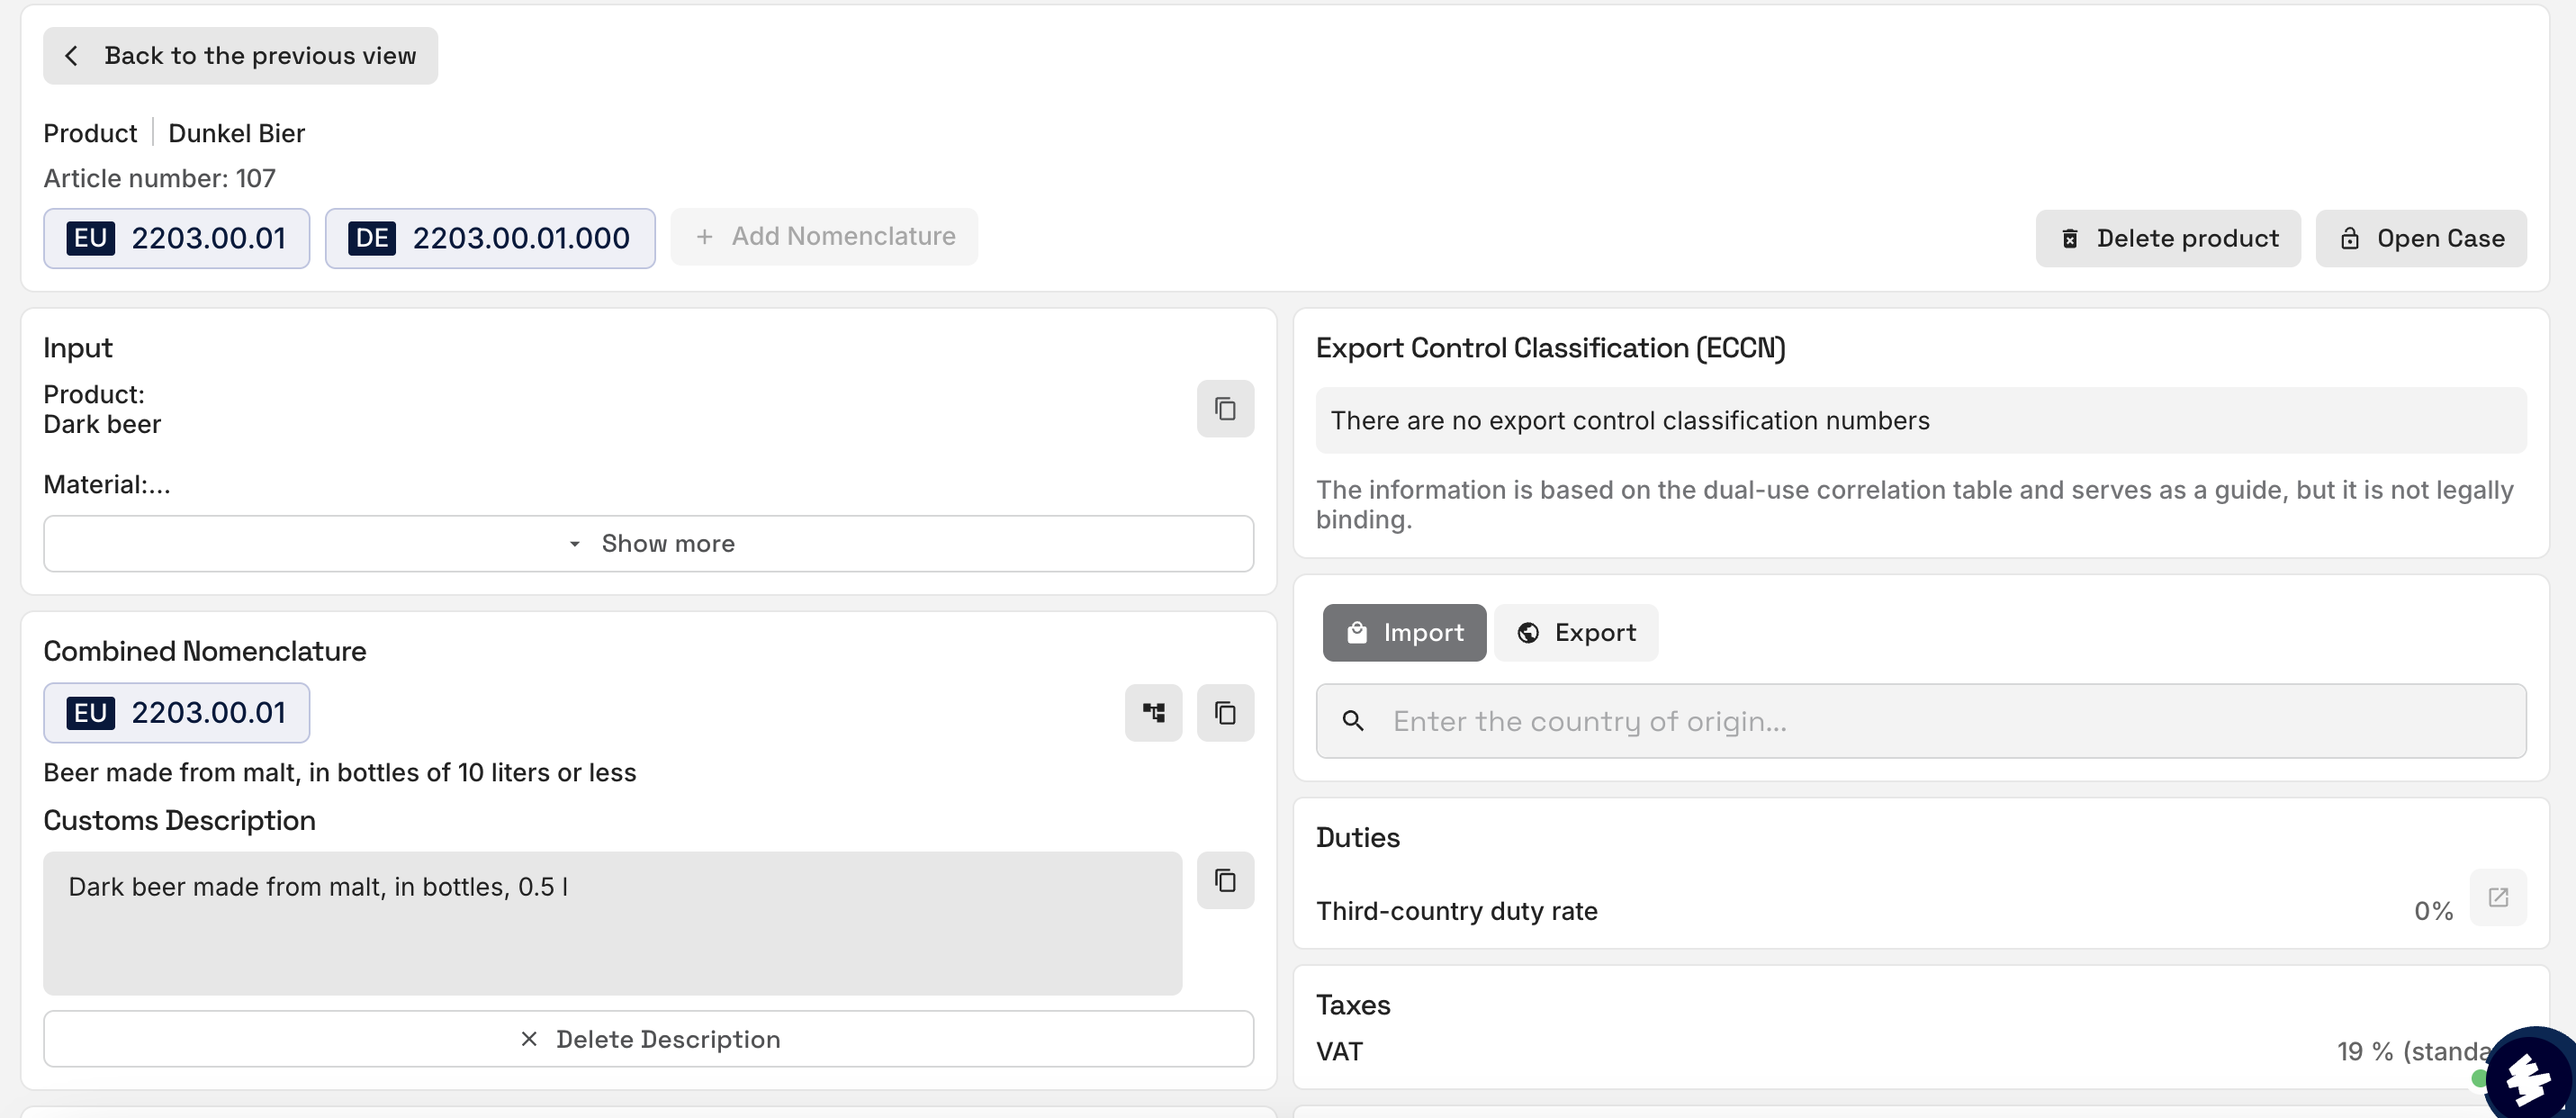
Task: Click the EU chip under Combined Nomenclature
Action: pos(176,712)
